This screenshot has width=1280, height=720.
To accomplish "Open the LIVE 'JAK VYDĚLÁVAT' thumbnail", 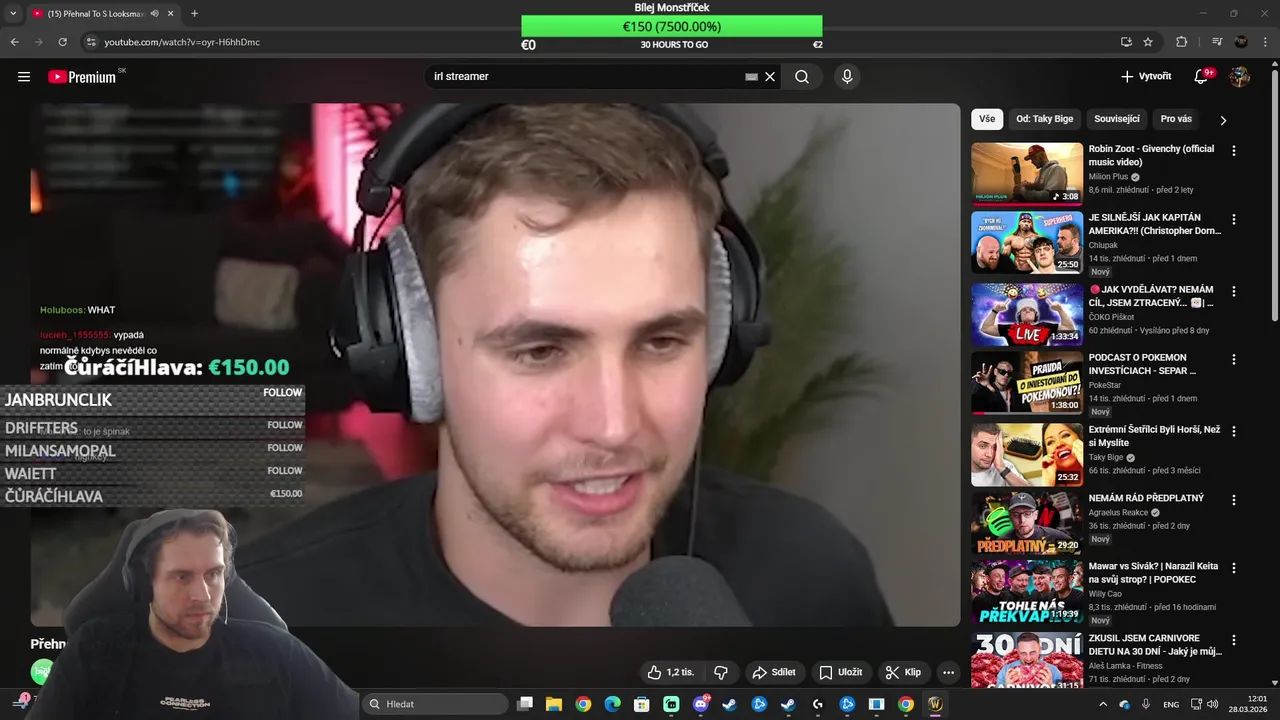I will (1027, 314).
